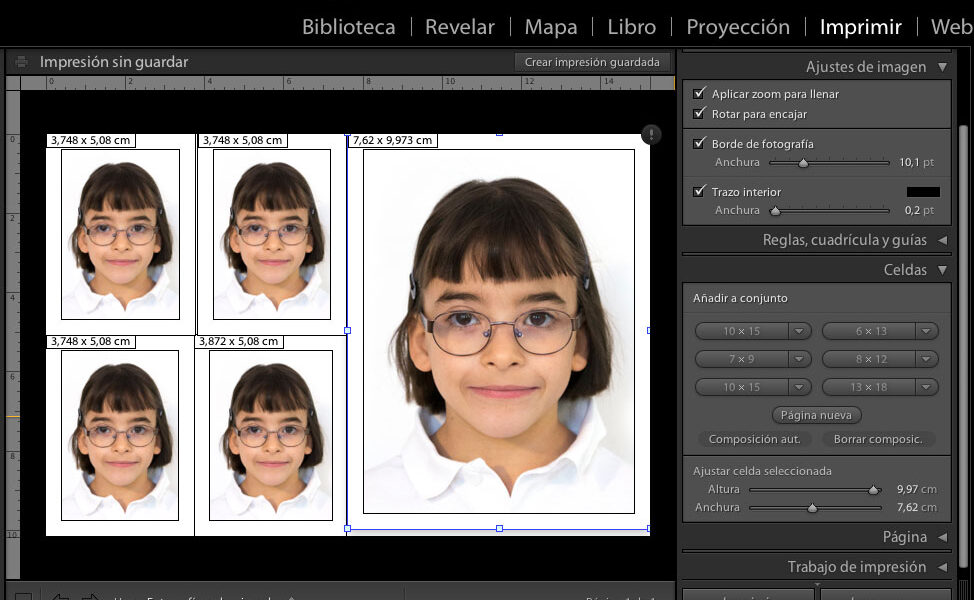The height and width of the screenshot is (600, 974).
Task: Toggle the Borde de fotografía option
Action: click(698, 143)
